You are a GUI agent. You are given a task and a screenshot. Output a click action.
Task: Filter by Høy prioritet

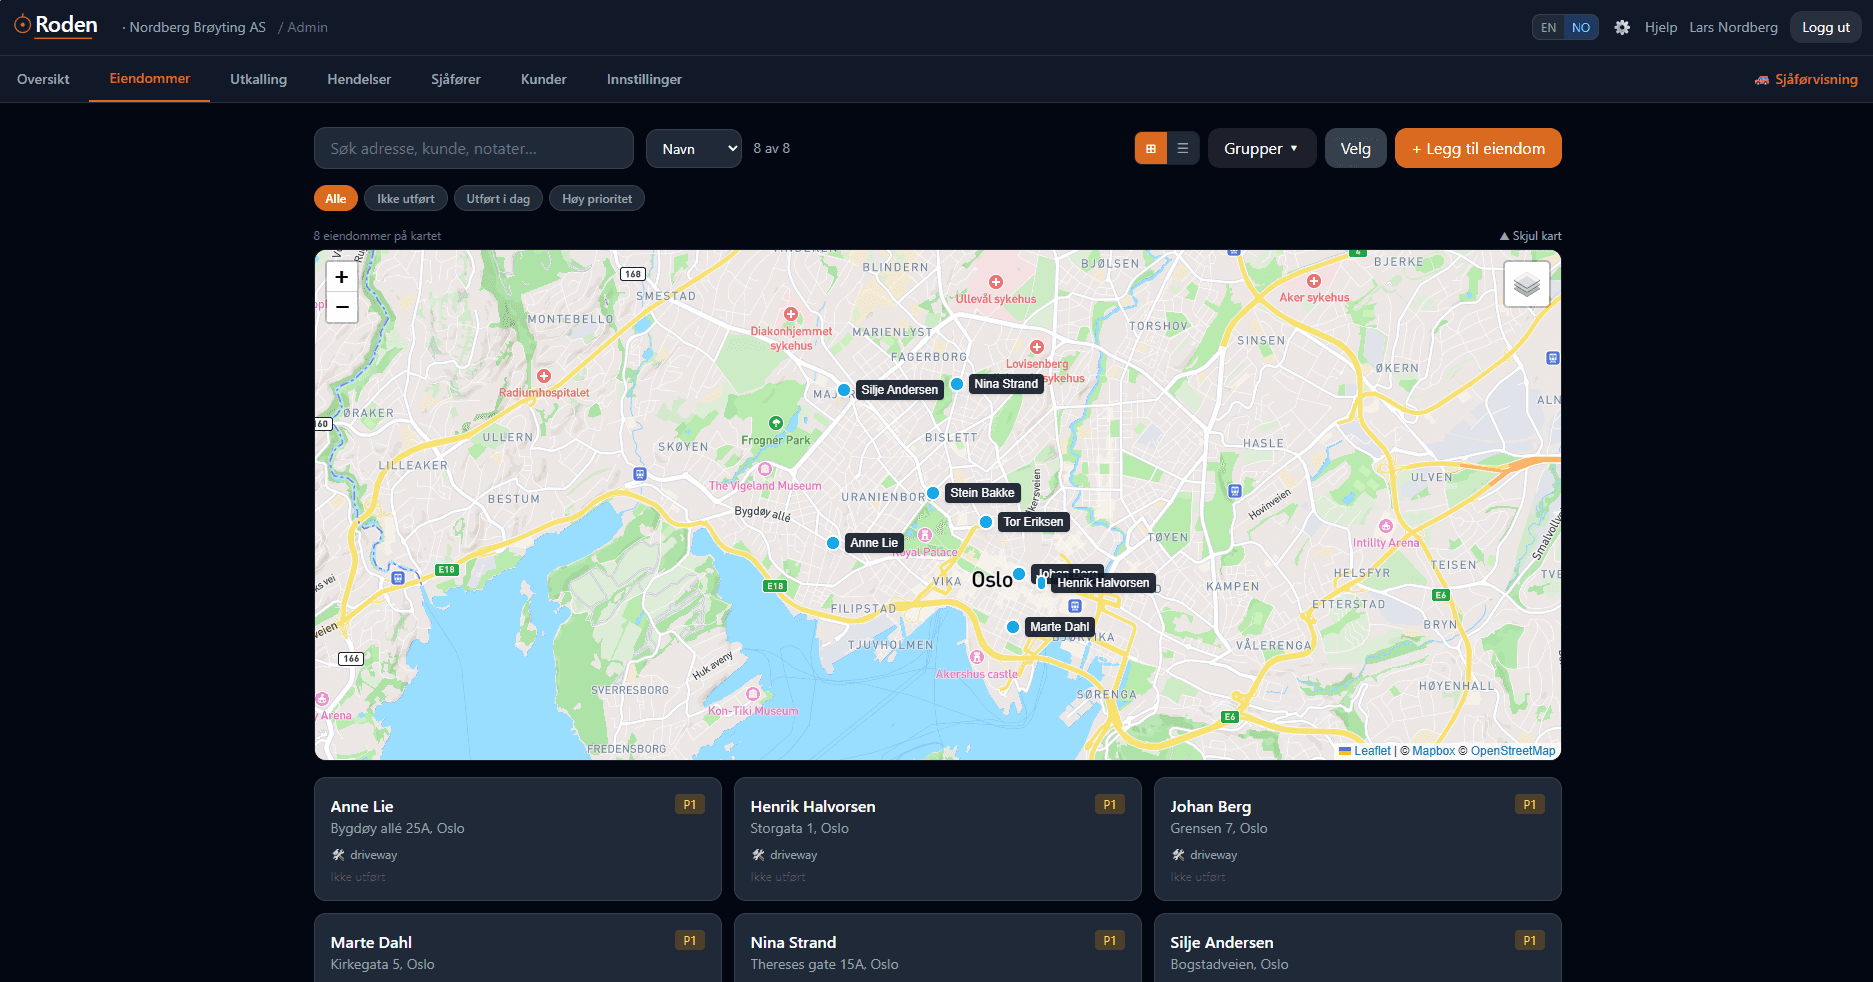point(597,199)
